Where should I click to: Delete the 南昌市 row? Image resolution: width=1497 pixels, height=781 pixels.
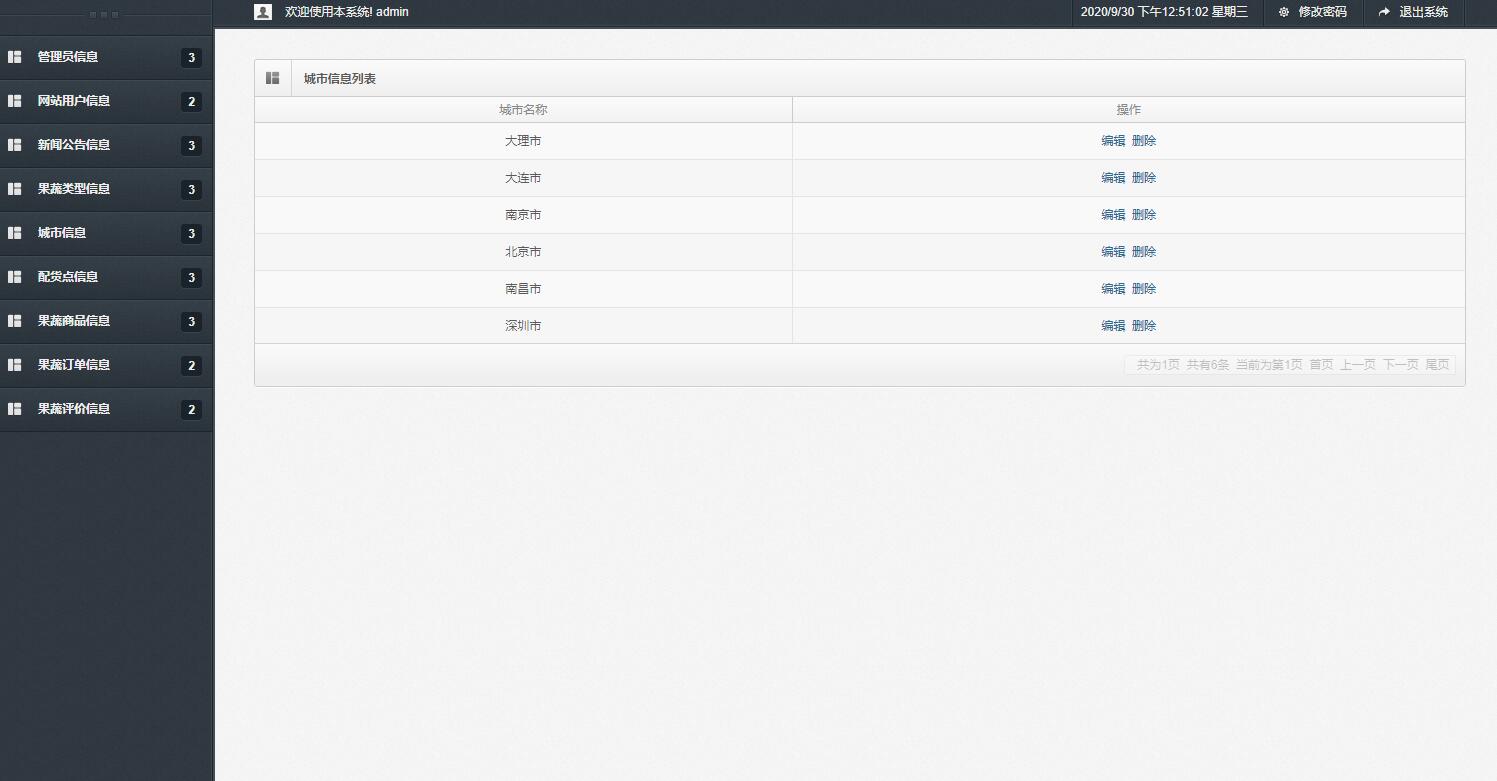point(1144,289)
